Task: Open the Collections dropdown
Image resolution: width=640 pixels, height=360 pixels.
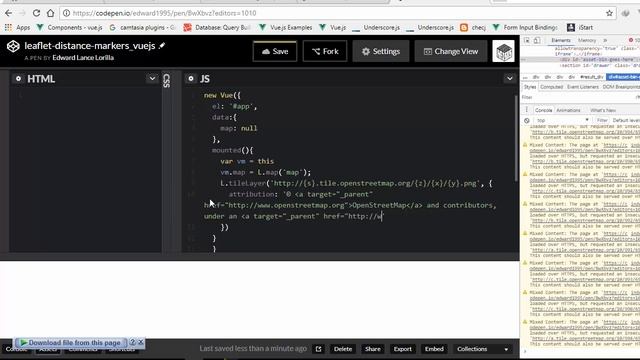Action: click(x=482, y=349)
